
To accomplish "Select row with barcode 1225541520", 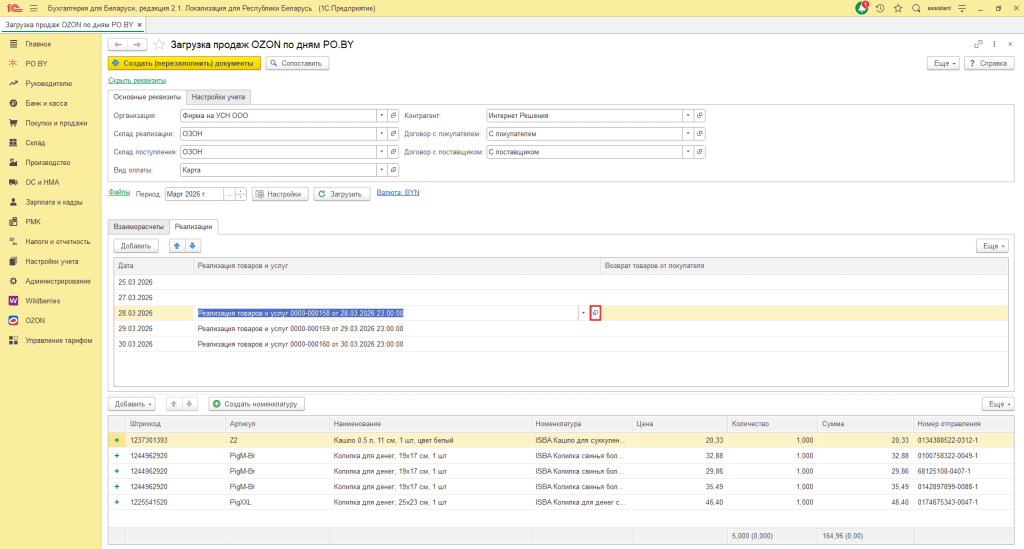I will [x=561, y=502].
